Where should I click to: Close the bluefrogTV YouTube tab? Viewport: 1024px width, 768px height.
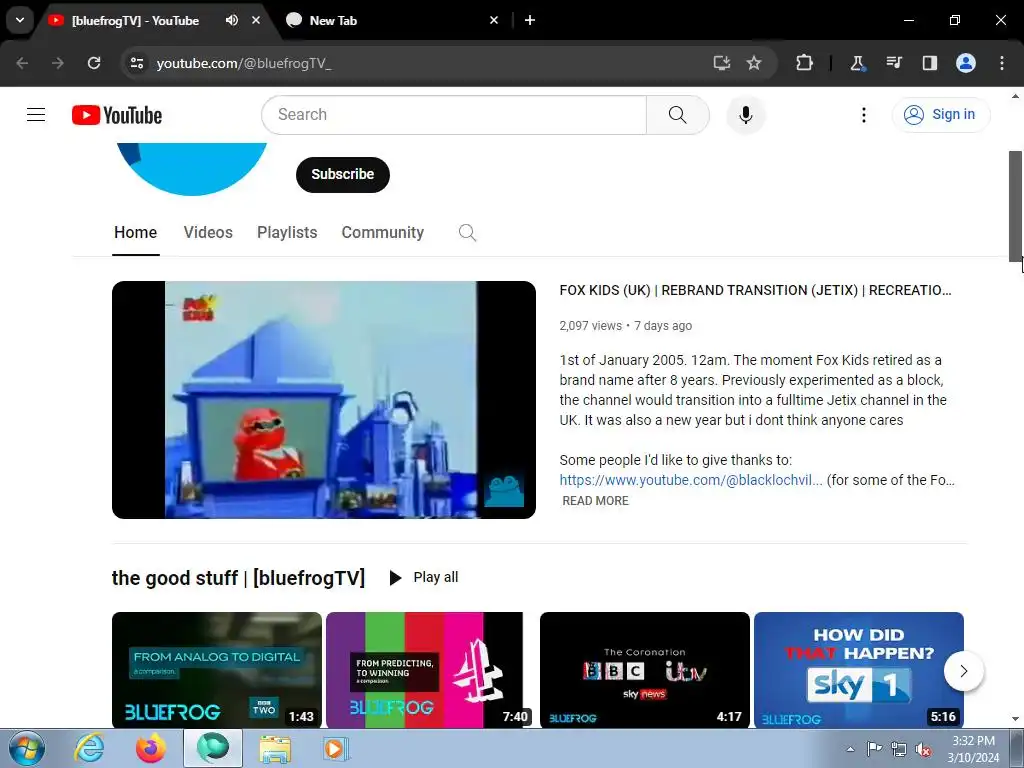(x=256, y=20)
